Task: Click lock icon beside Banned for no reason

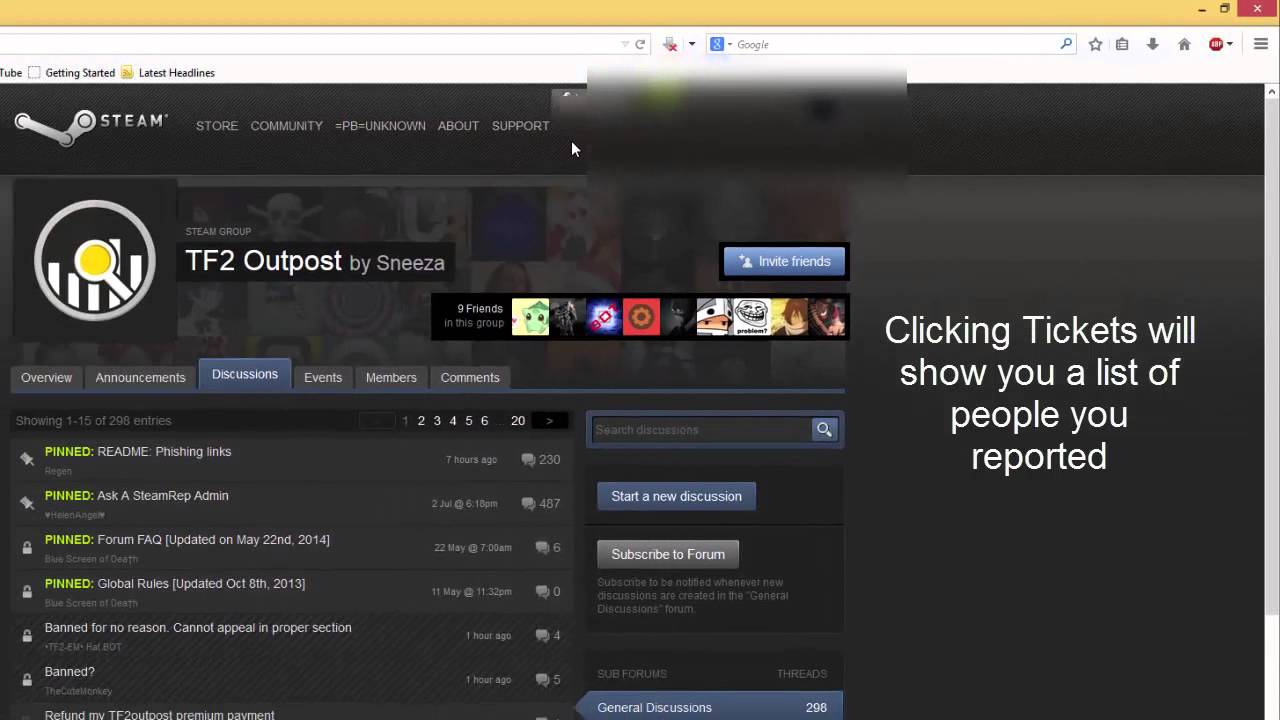Action: 27,635
